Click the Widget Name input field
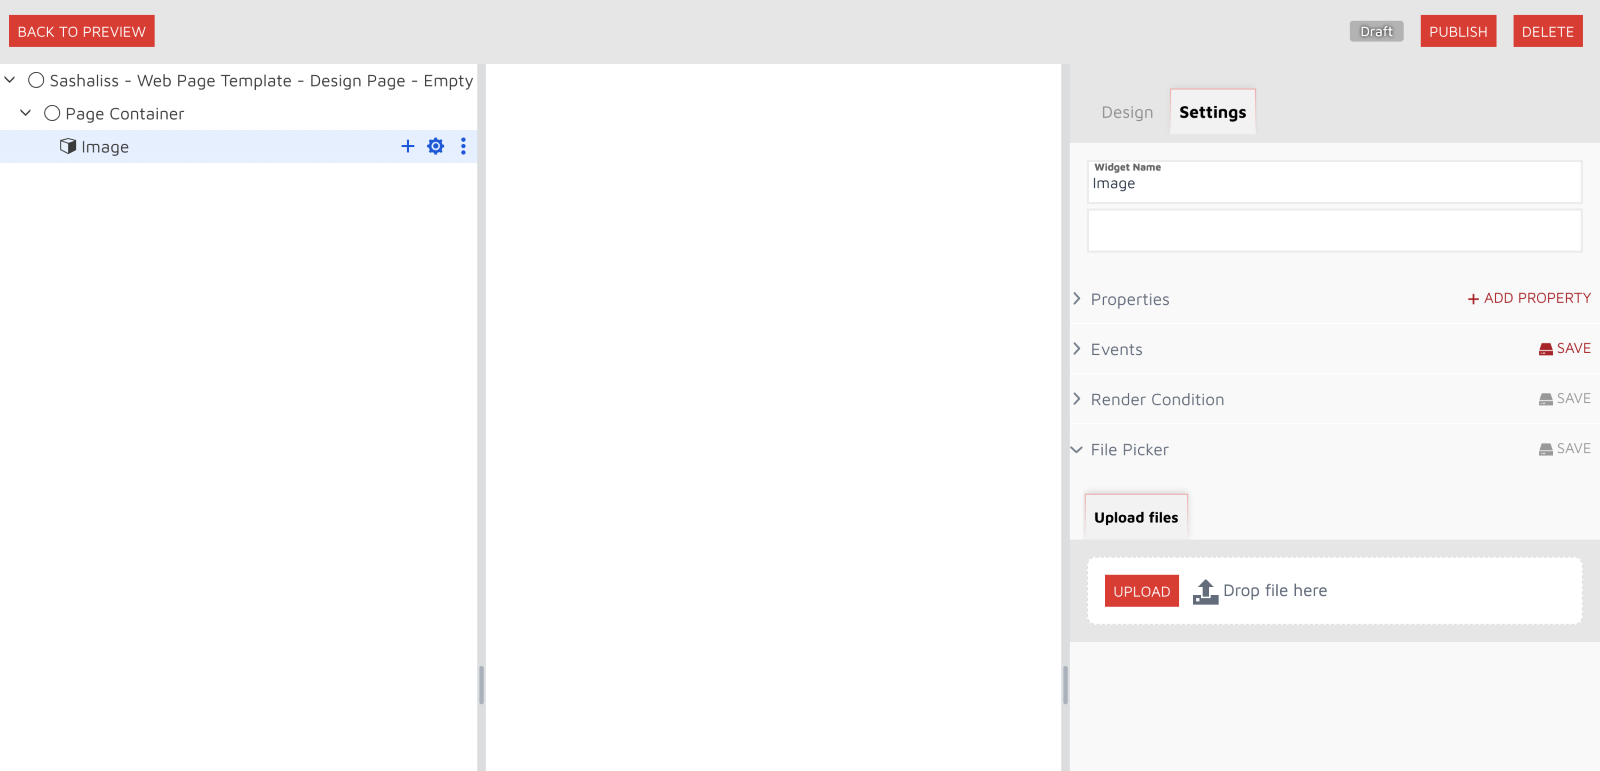The height and width of the screenshot is (771, 1600). coord(1334,184)
